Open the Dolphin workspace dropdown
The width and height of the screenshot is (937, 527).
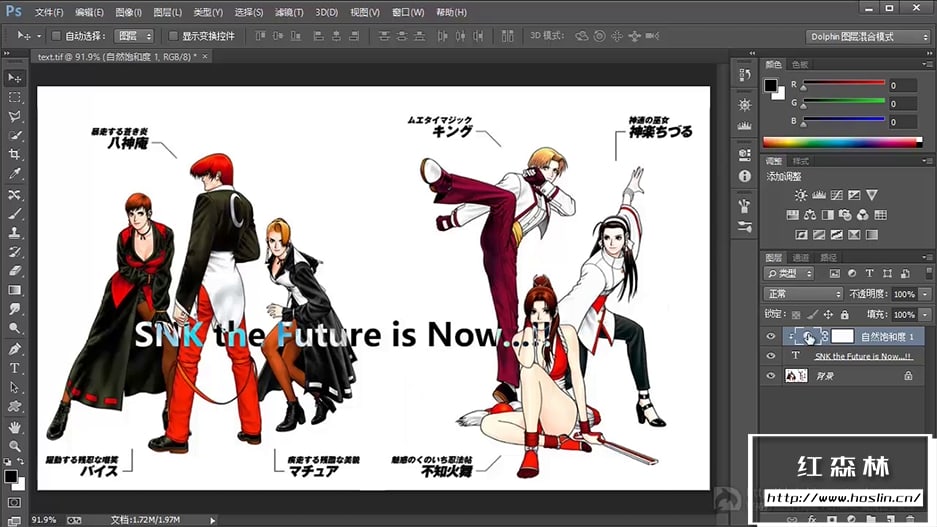point(868,36)
